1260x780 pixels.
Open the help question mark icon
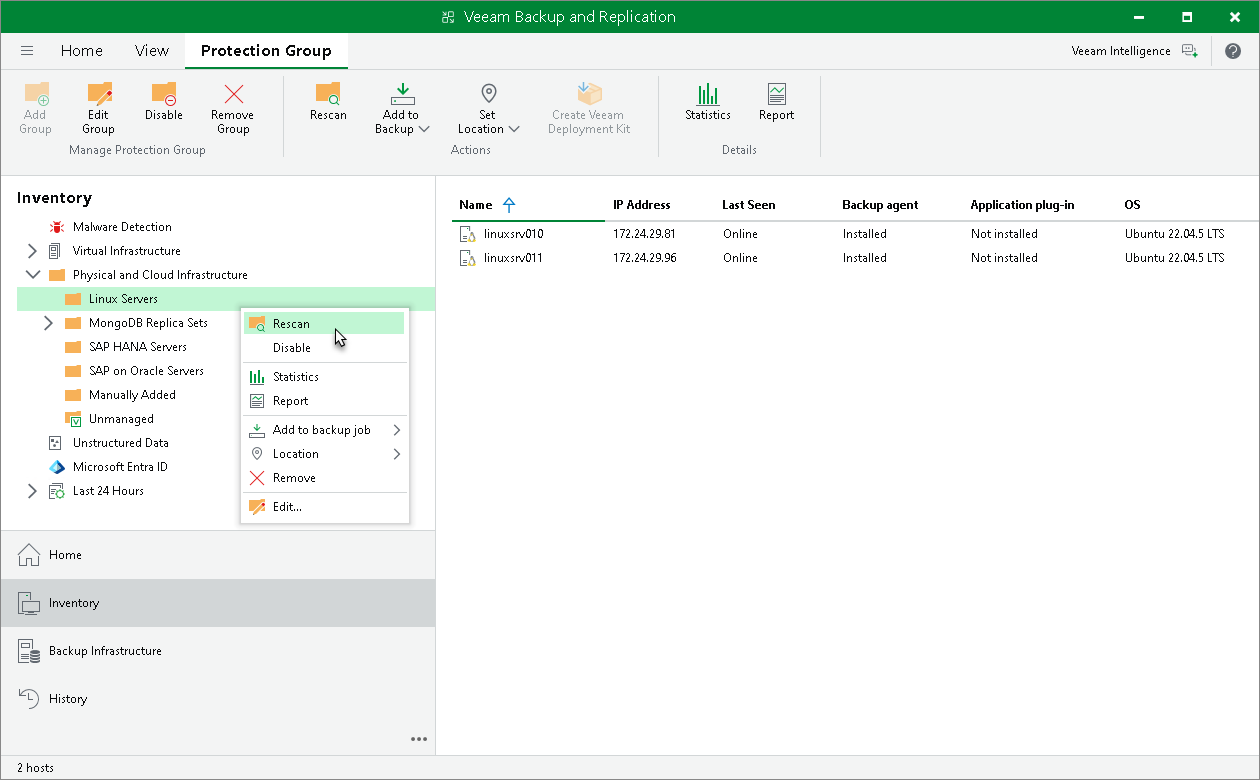coord(1234,51)
